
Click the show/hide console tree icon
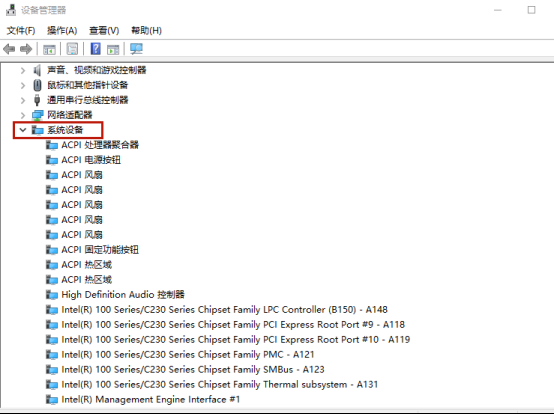tap(49, 49)
